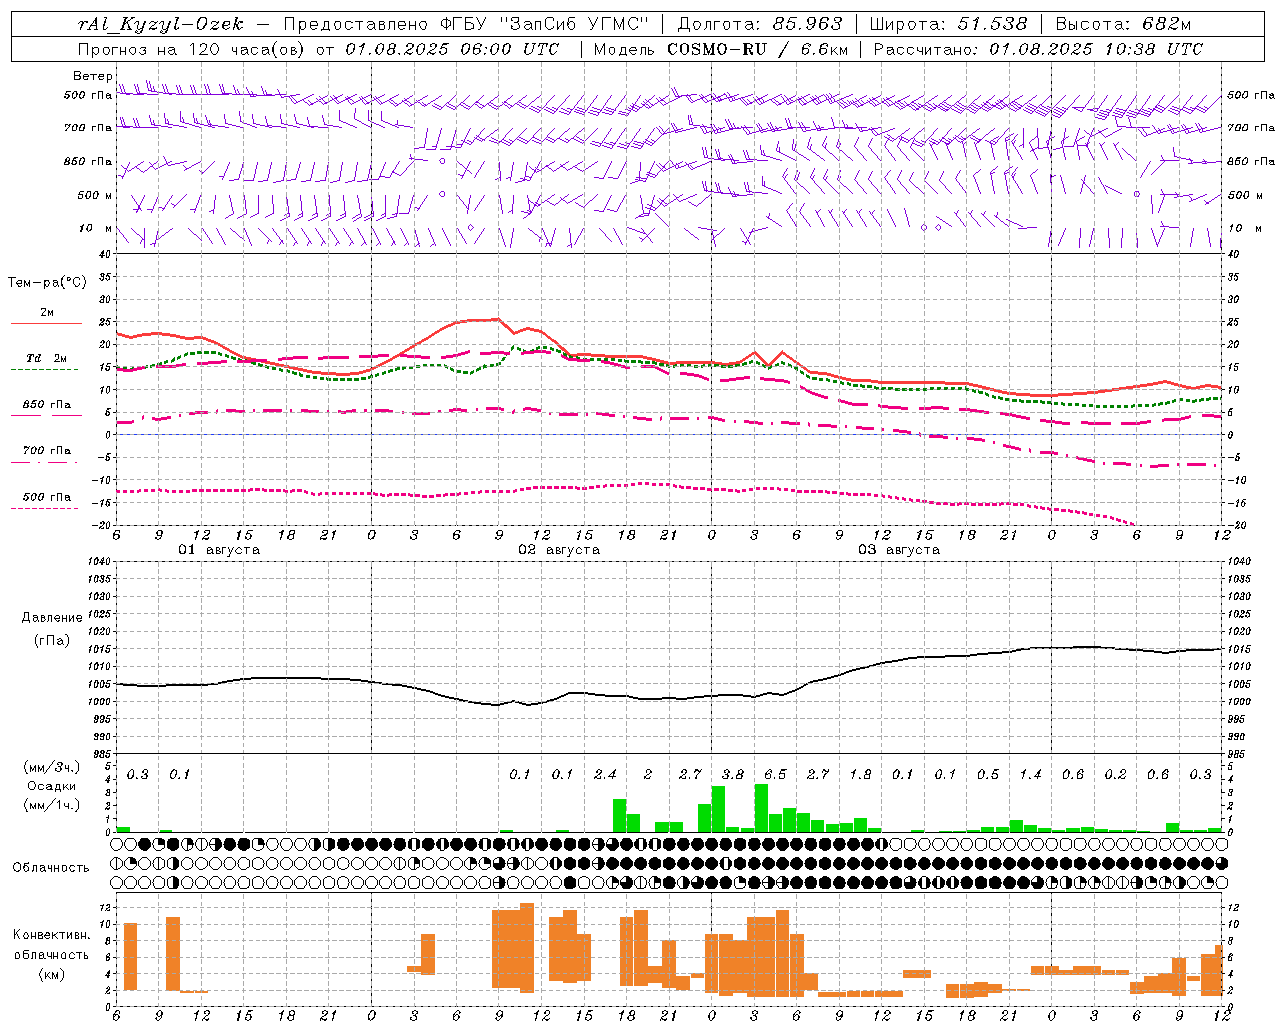Screen dimensions: 1280x1024
Task: Click the 1.4 precipitation total value
Action: pyautogui.click(x=1030, y=775)
